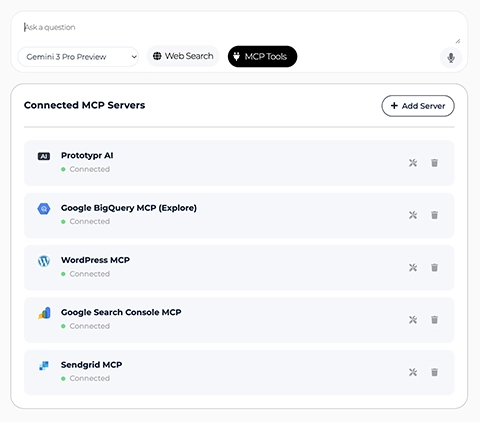Click the text area resize handle corner
This screenshot has width=480, height=422.
click(x=458, y=41)
